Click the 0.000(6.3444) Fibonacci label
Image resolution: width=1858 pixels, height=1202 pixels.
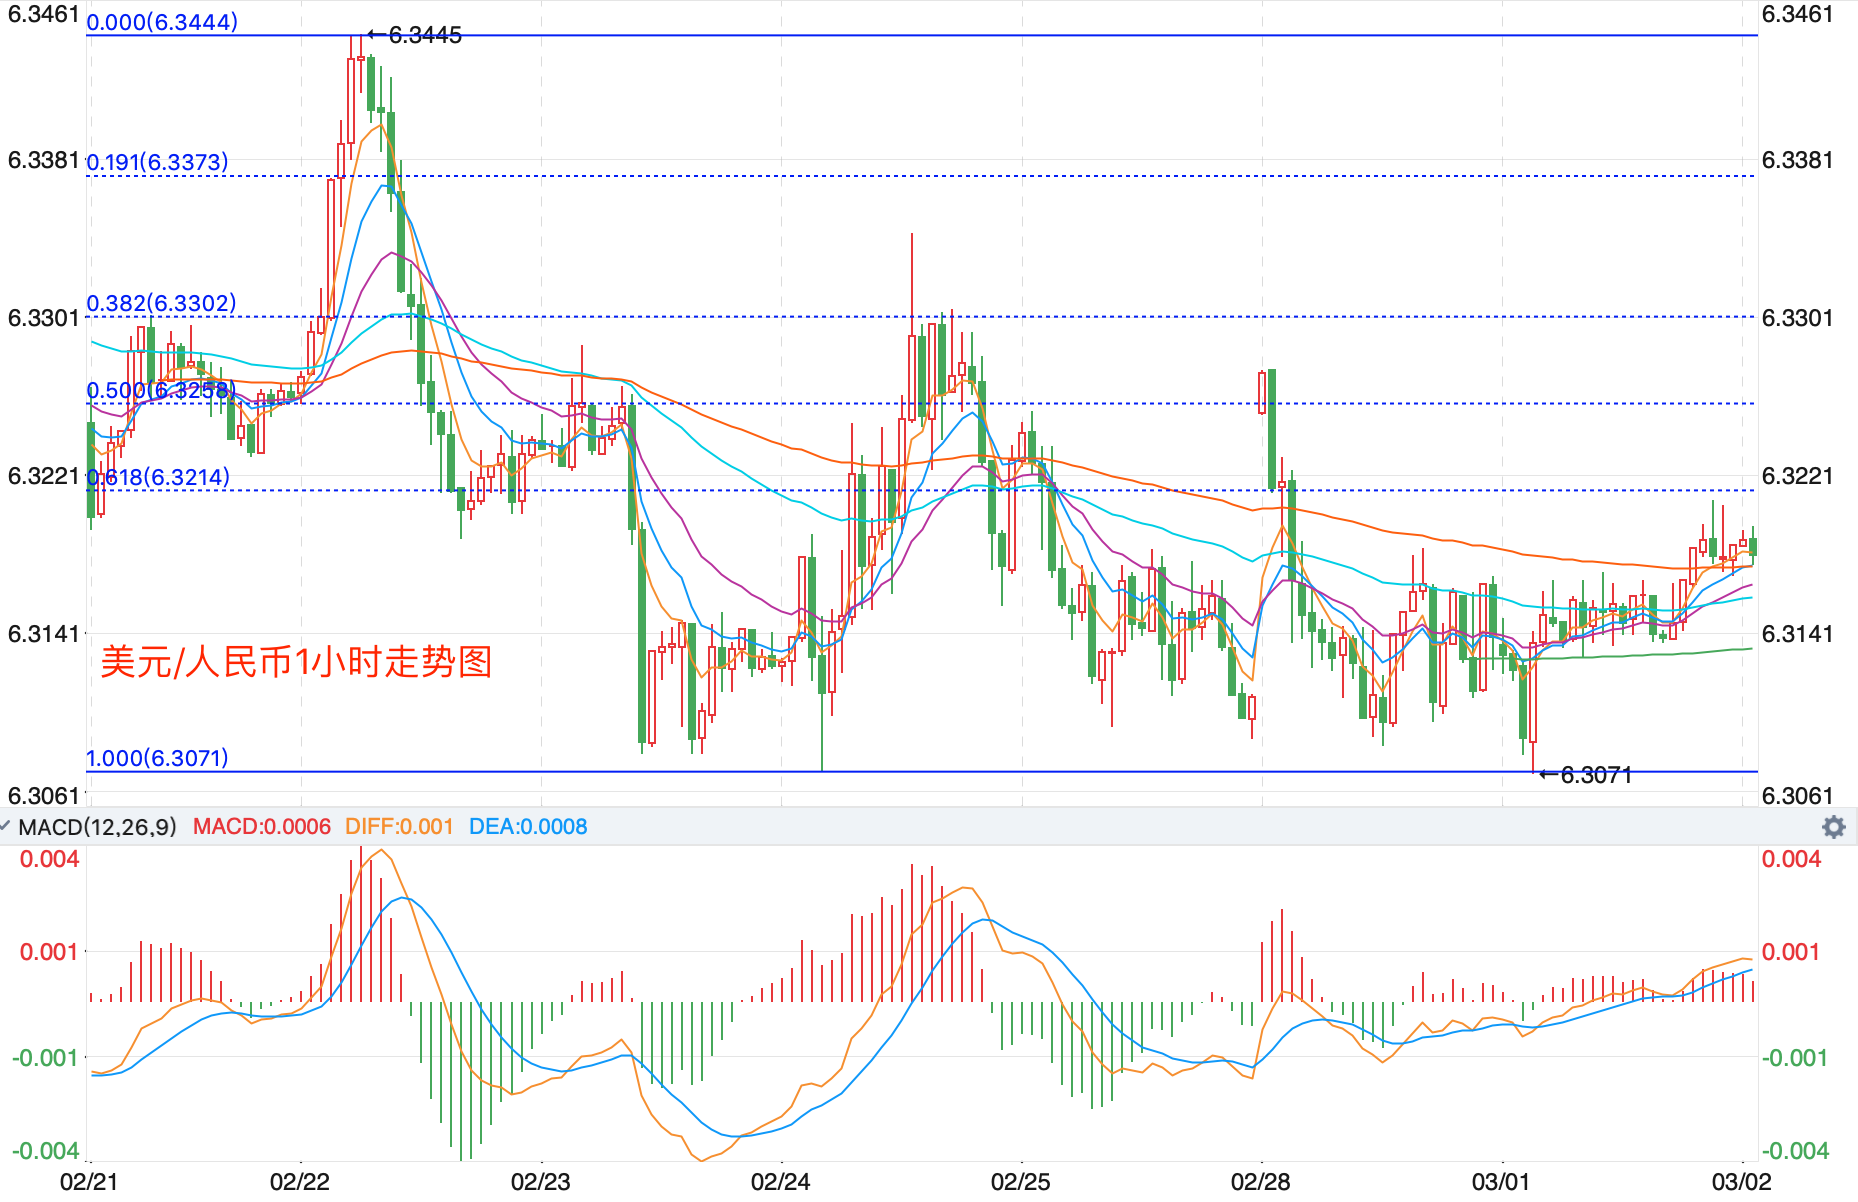pyautogui.click(x=163, y=22)
